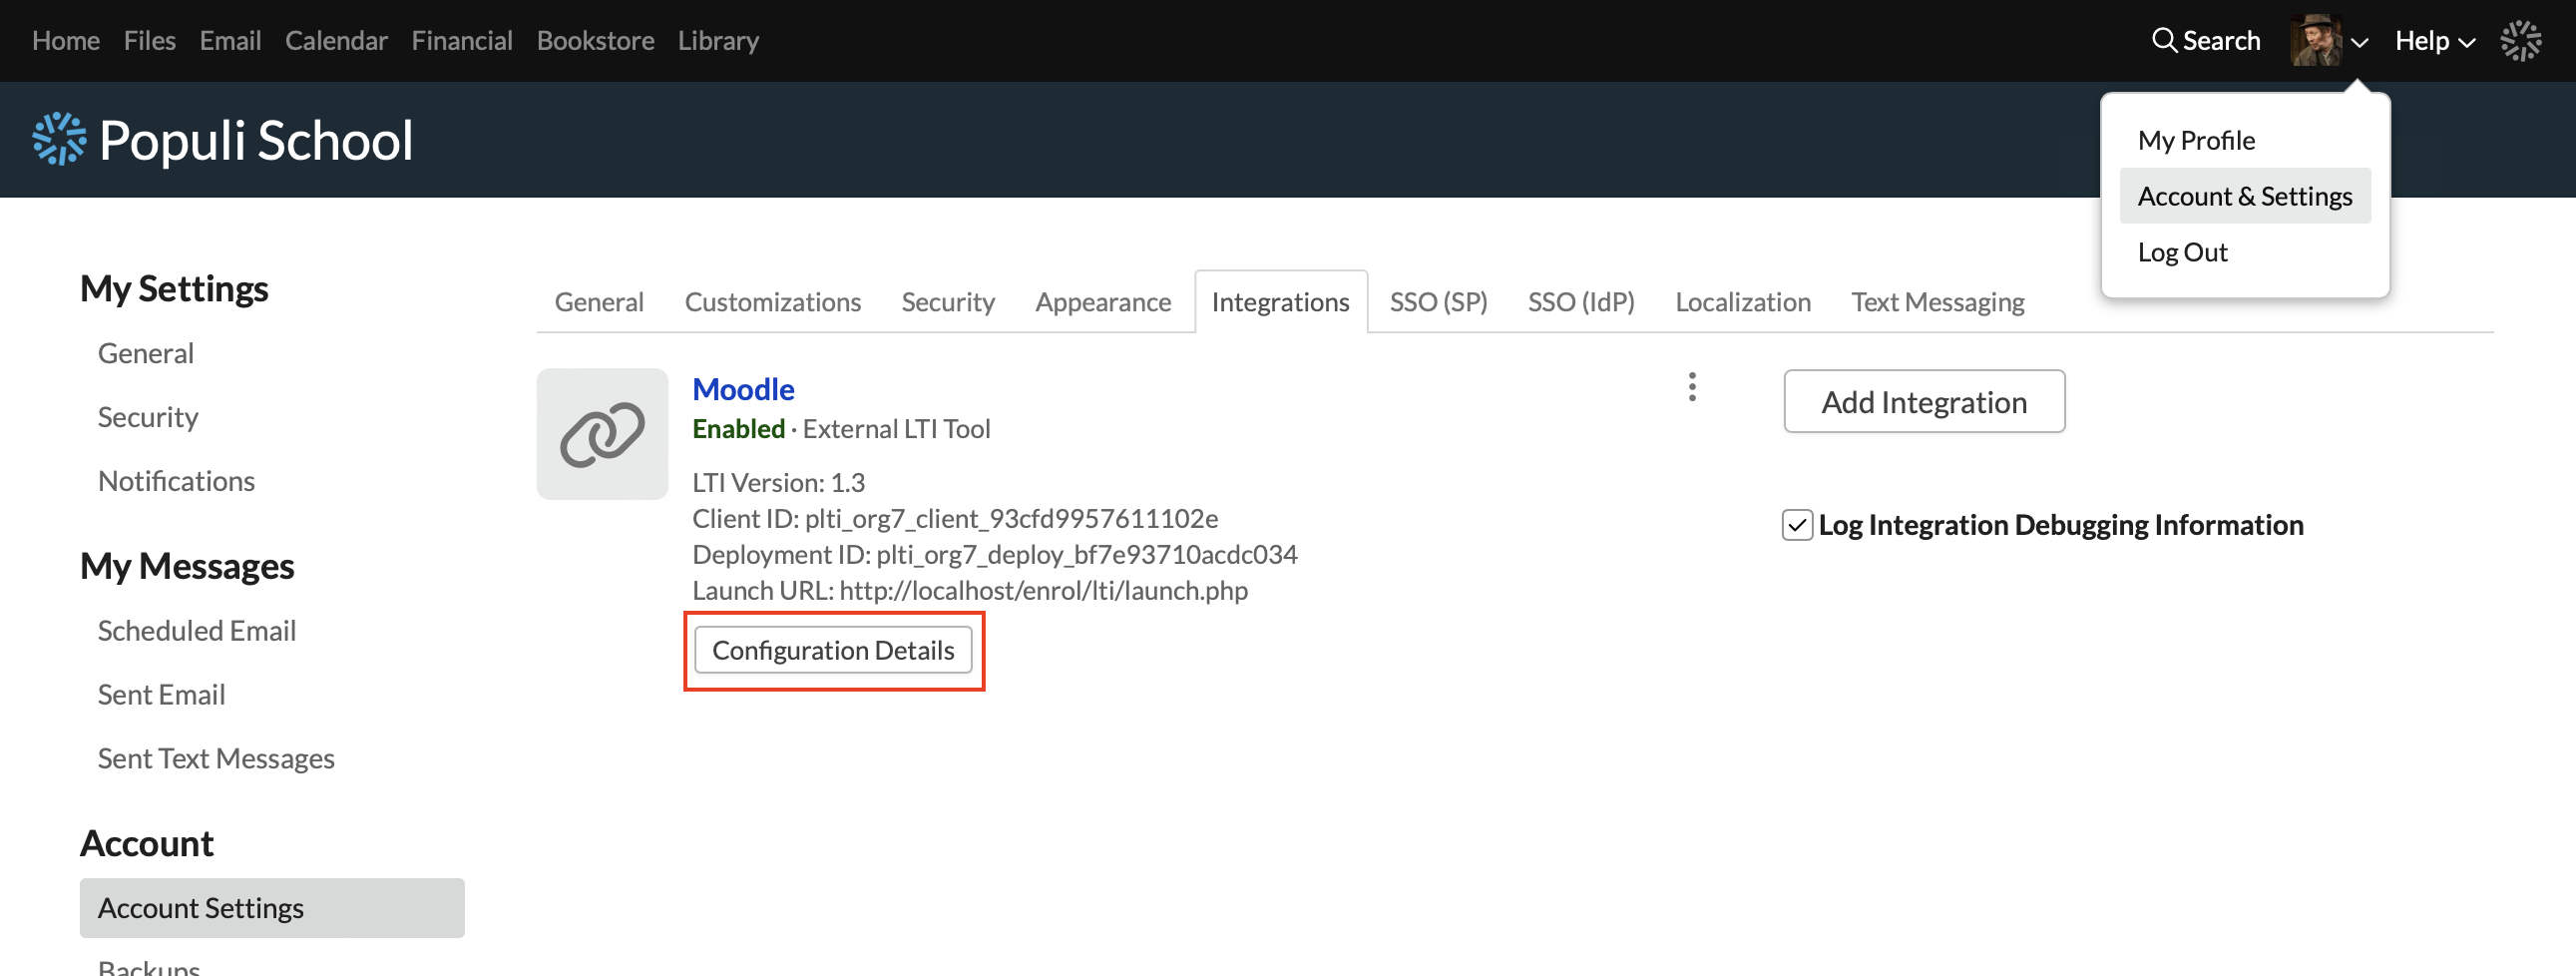
Task: Click the Populi School title
Action: tap(256, 140)
